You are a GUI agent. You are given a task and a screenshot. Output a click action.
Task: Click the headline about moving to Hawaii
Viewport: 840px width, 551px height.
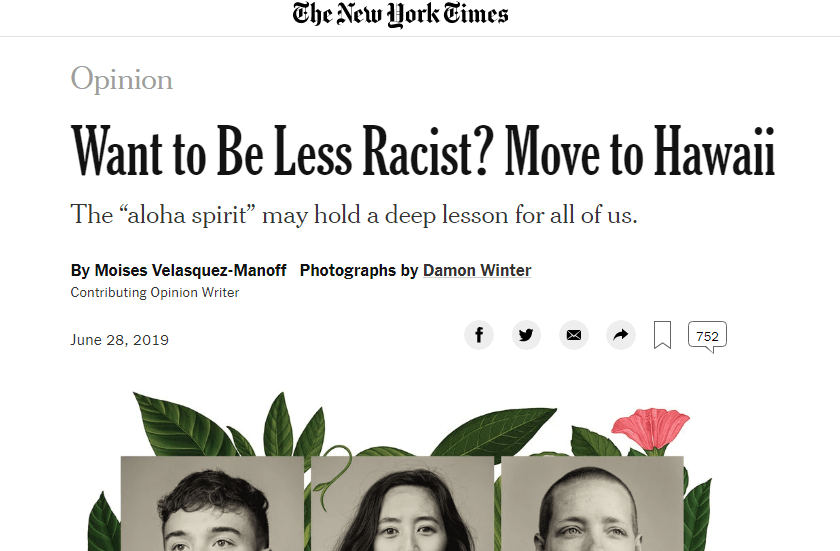(423, 152)
